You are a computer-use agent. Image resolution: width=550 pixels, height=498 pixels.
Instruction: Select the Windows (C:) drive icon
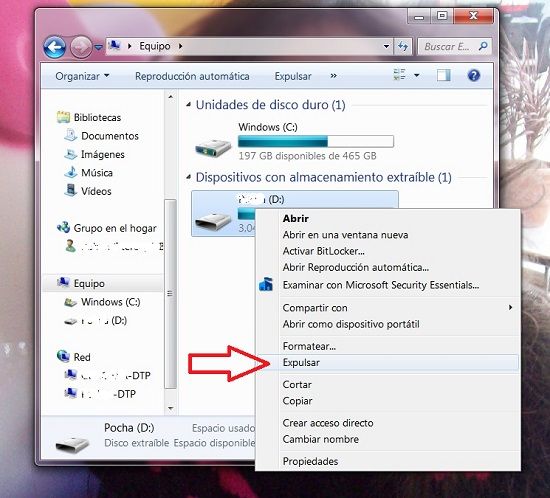coord(213,147)
